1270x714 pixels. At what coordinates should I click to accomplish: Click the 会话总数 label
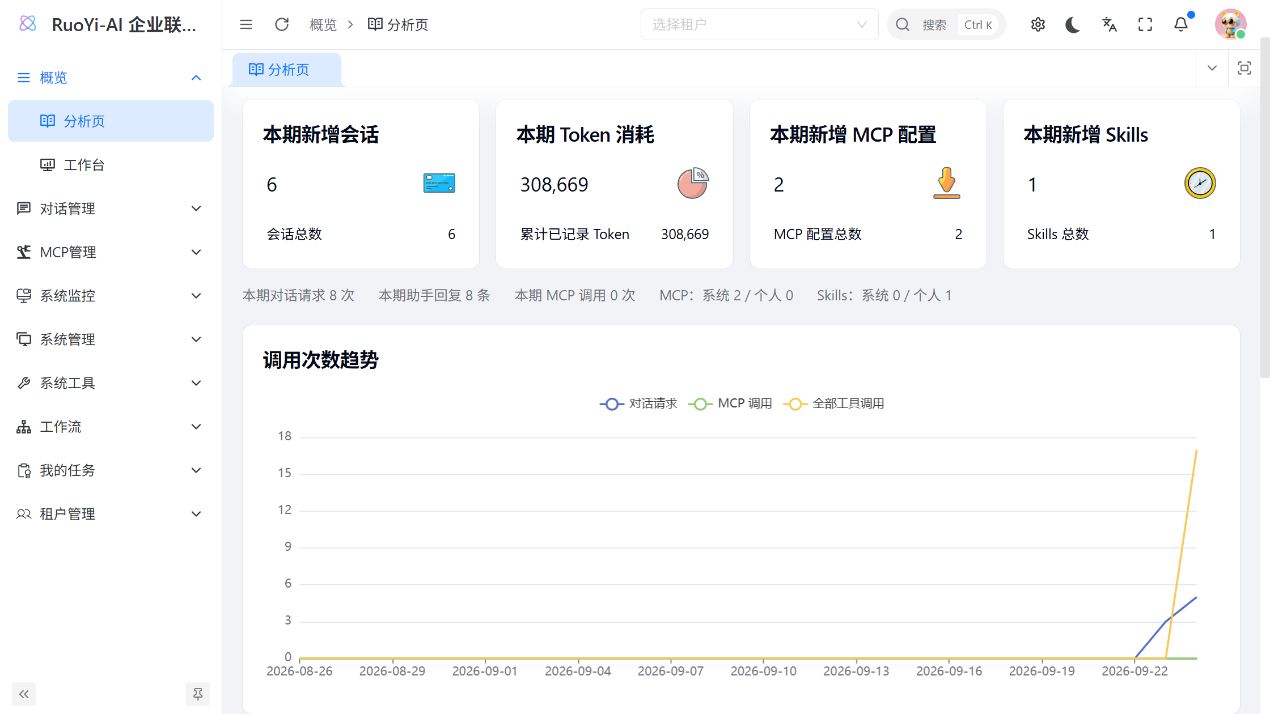click(x=294, y=234)
